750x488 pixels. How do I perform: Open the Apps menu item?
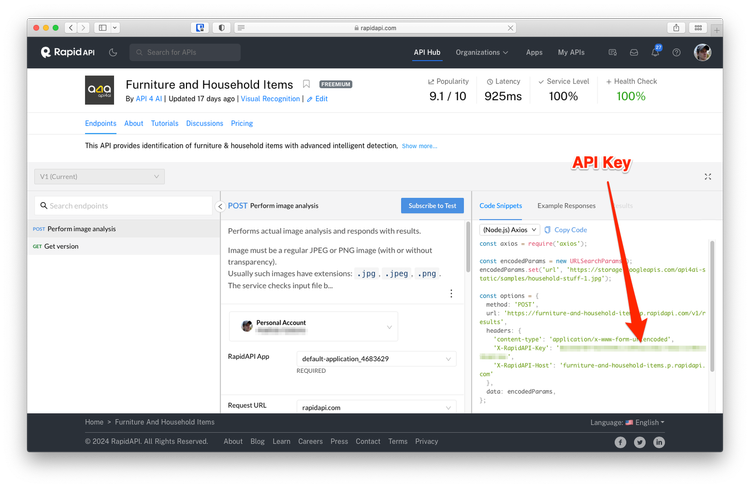coord(534,52)
